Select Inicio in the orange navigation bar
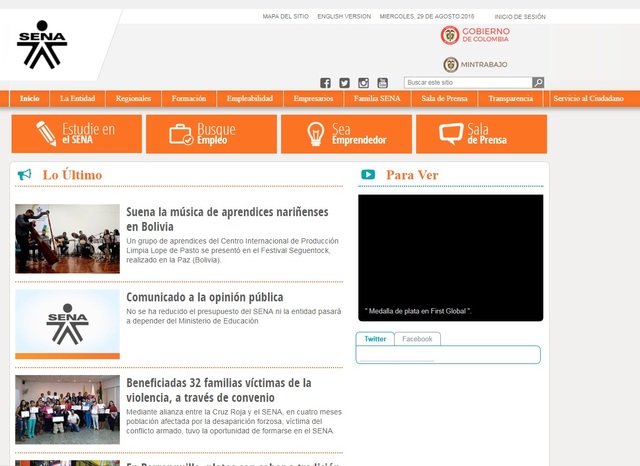The image size is (640, 466). 30,98
